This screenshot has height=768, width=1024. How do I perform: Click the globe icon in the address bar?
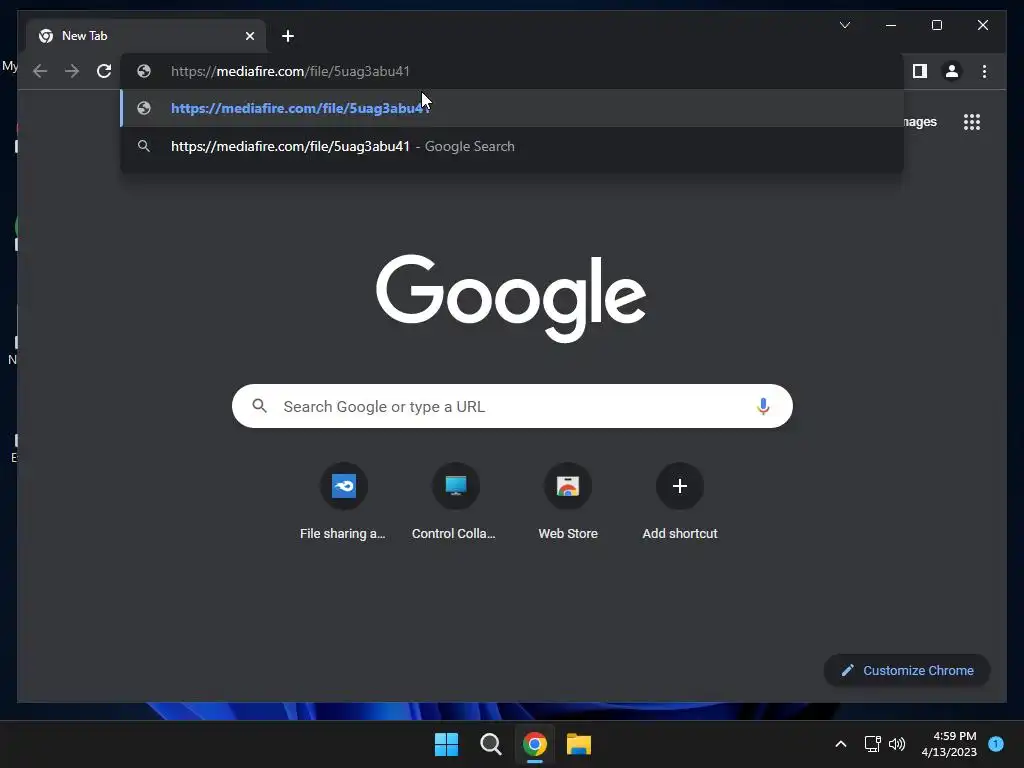pyautogui.click(x=144, y=71)
